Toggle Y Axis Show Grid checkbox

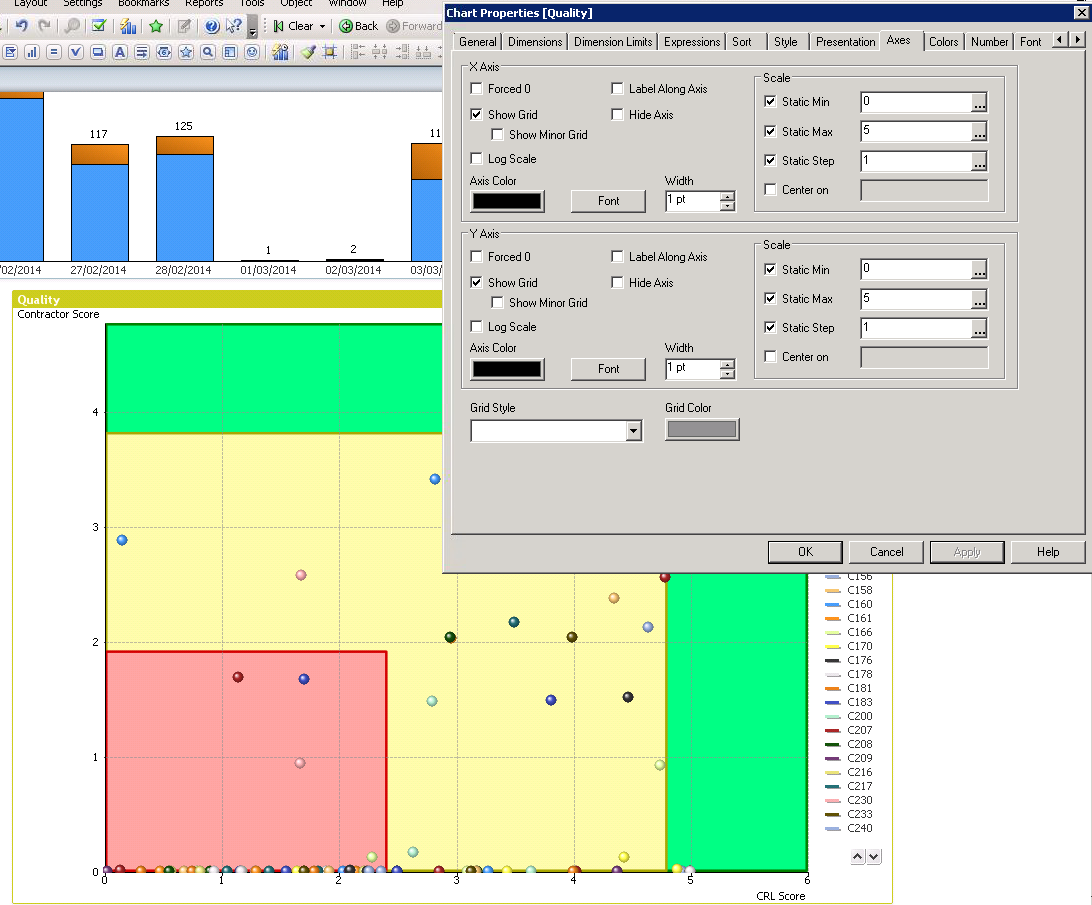coord(476,283)
